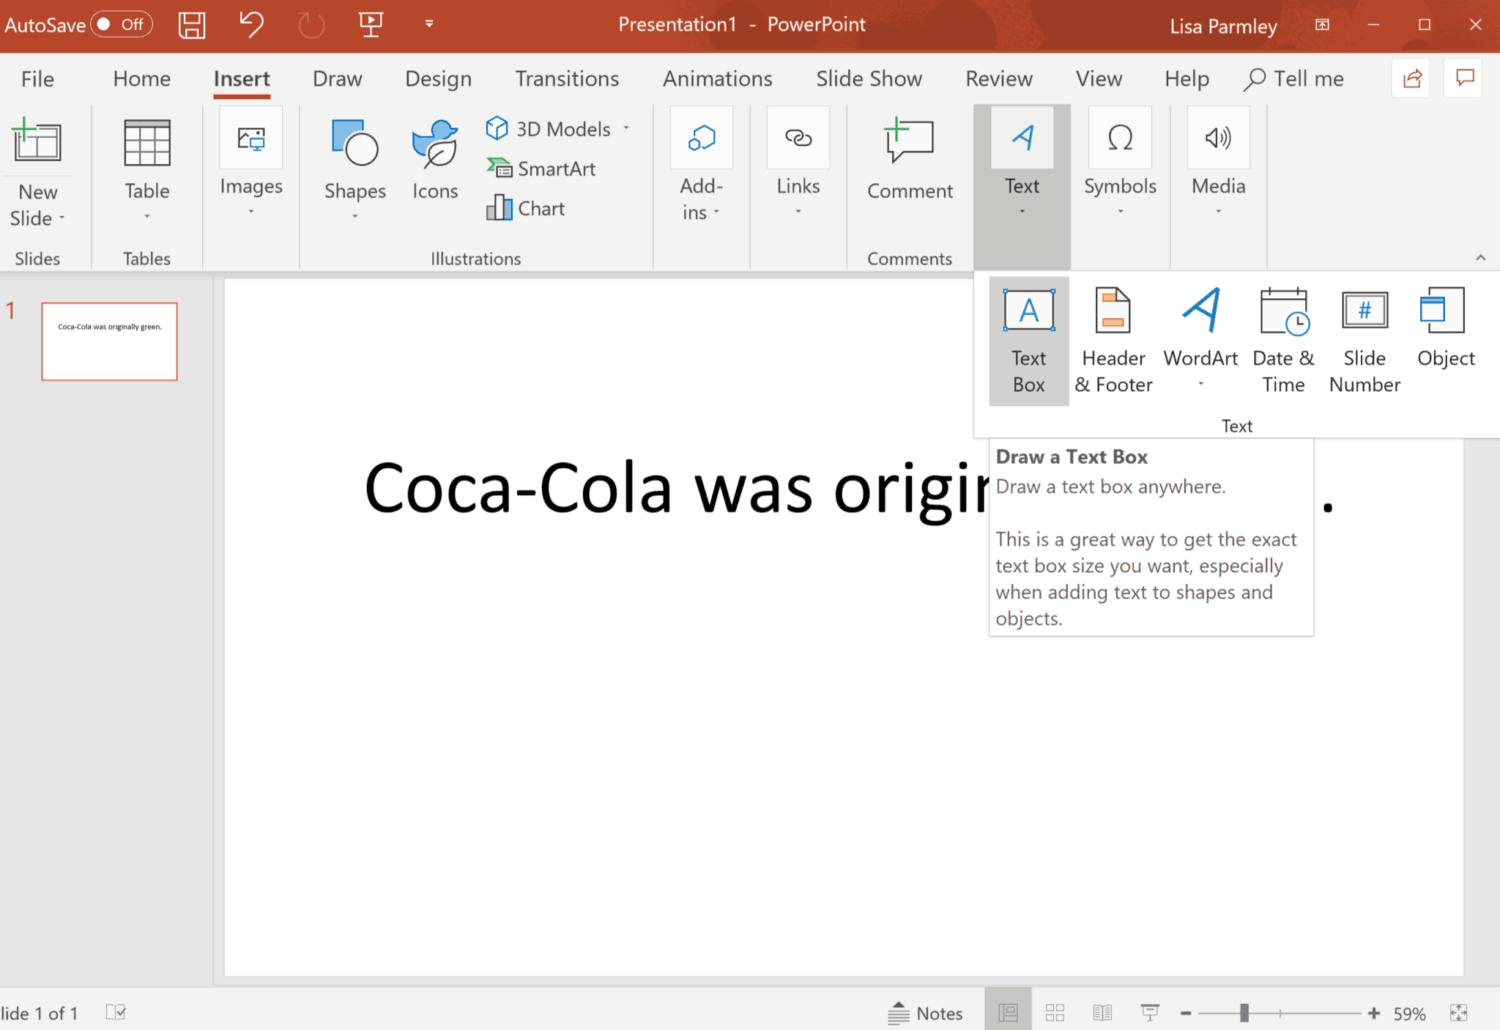The image size is (1500, 1030).
Task: Open Header & Footer dialog
Action: click(x=1114, y=341)
